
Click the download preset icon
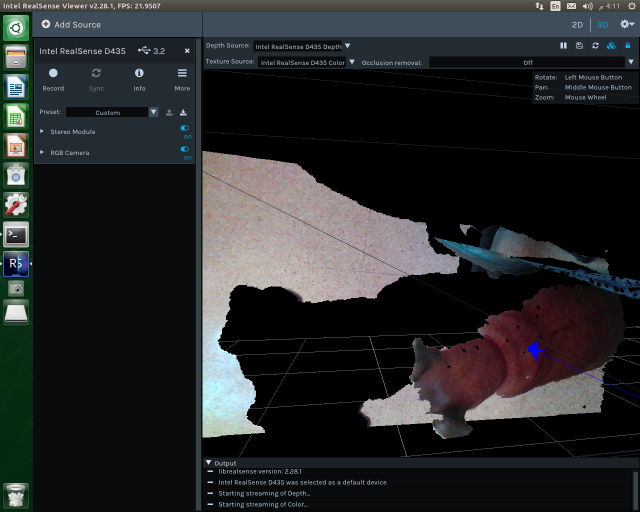[184, 112]
